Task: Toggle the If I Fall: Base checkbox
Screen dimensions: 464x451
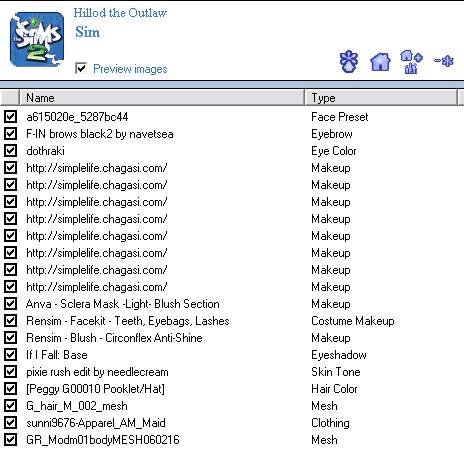Action: point(10,355)
